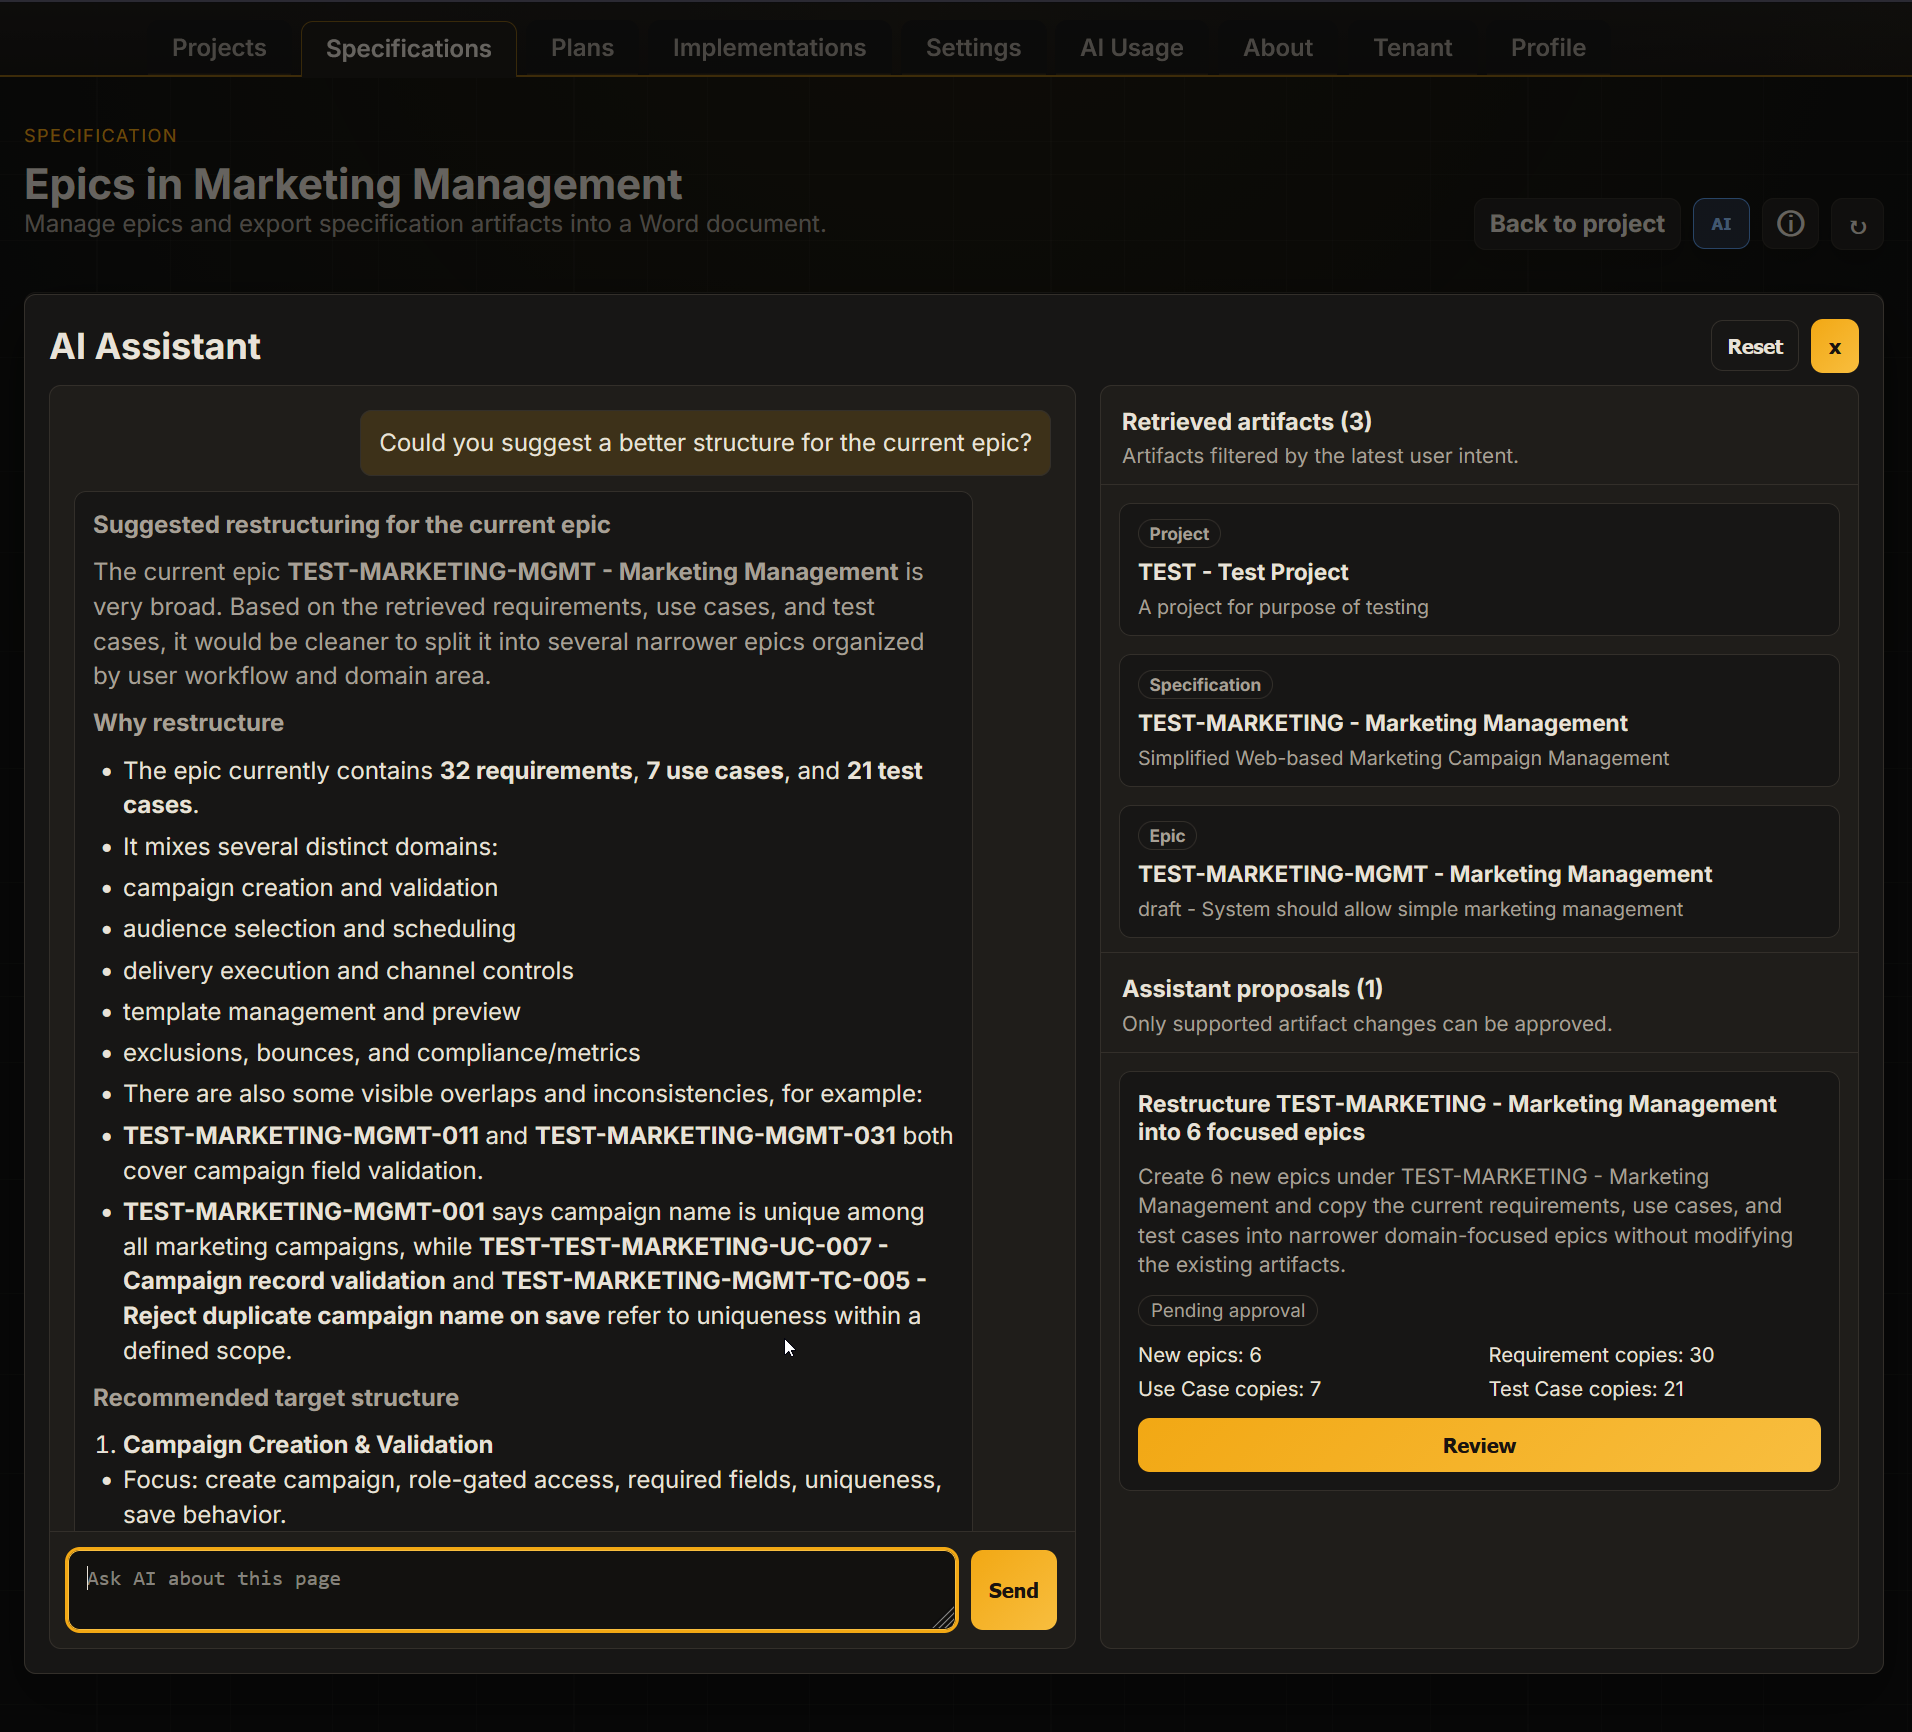1912x1732 pixels.
Task: Go to the Implementations tab
Action: [x=769, y=48]
